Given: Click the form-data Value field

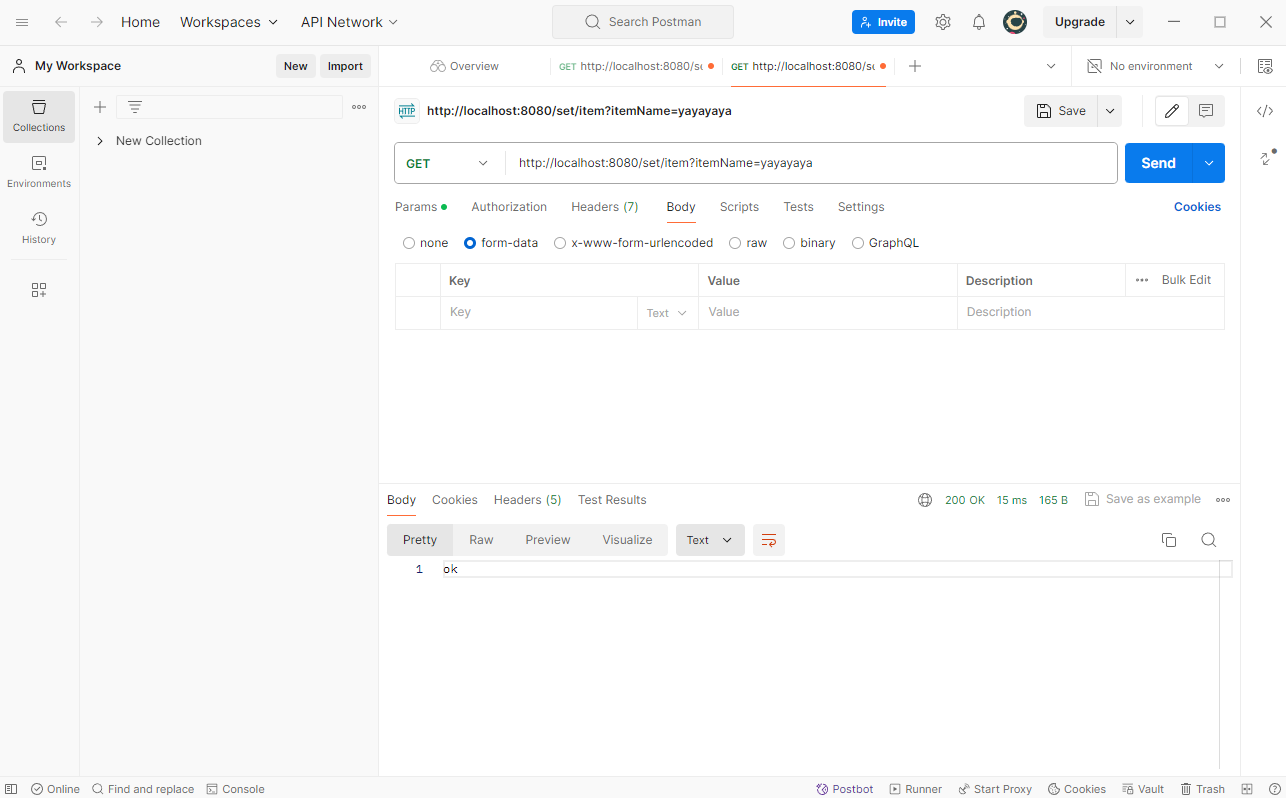Looking at the screenshot, I should [828, 313].
